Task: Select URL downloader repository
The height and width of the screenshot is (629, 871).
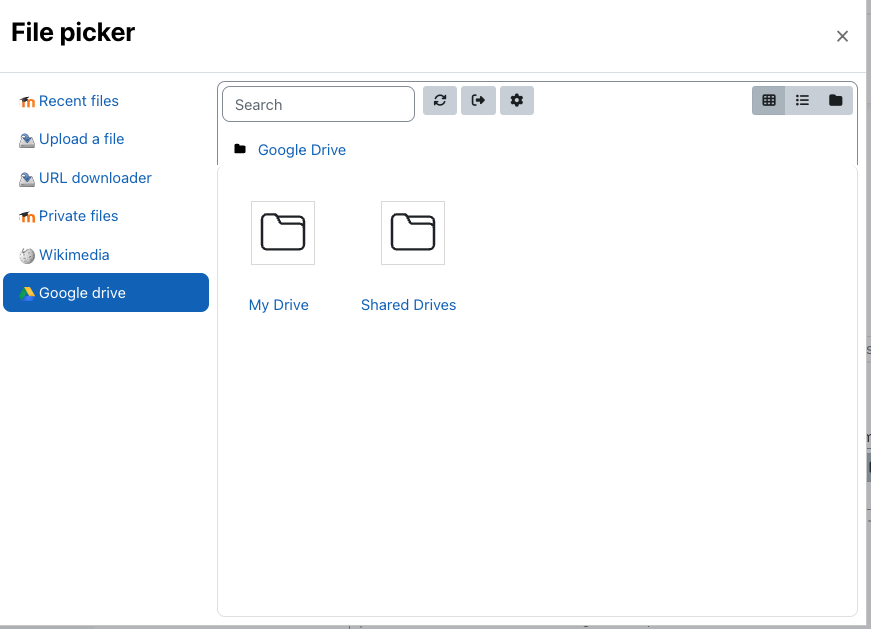Action: coord(106,178)
